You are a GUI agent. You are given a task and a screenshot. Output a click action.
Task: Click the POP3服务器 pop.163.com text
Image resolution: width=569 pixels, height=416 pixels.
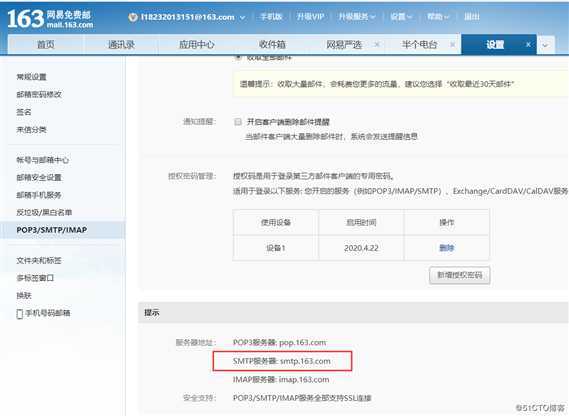click(279, 342)
